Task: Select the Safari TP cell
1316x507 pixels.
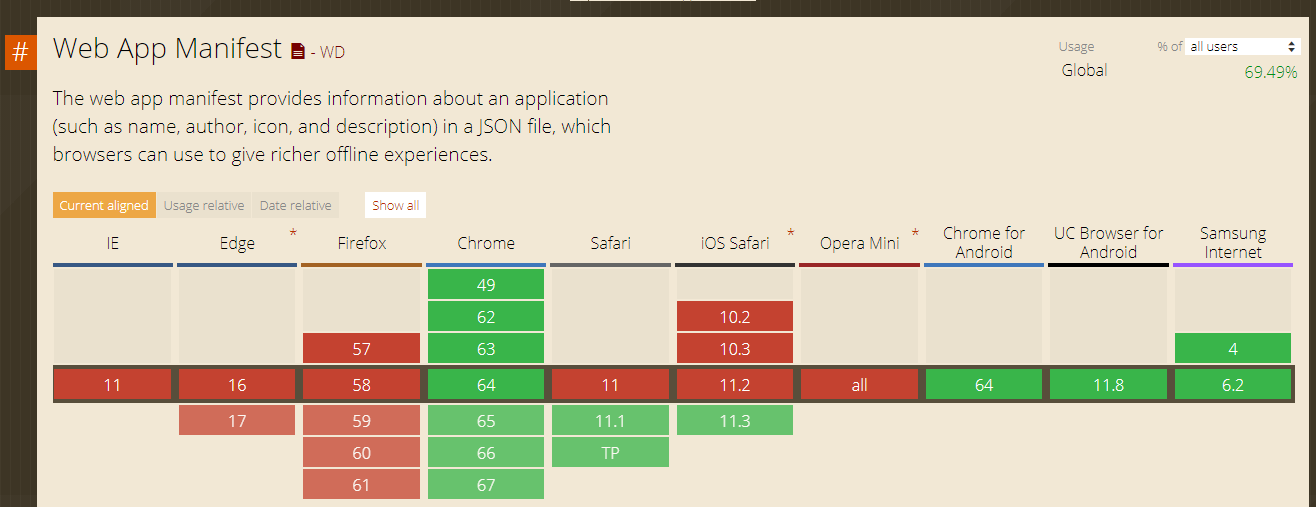Action: [610, 453]
